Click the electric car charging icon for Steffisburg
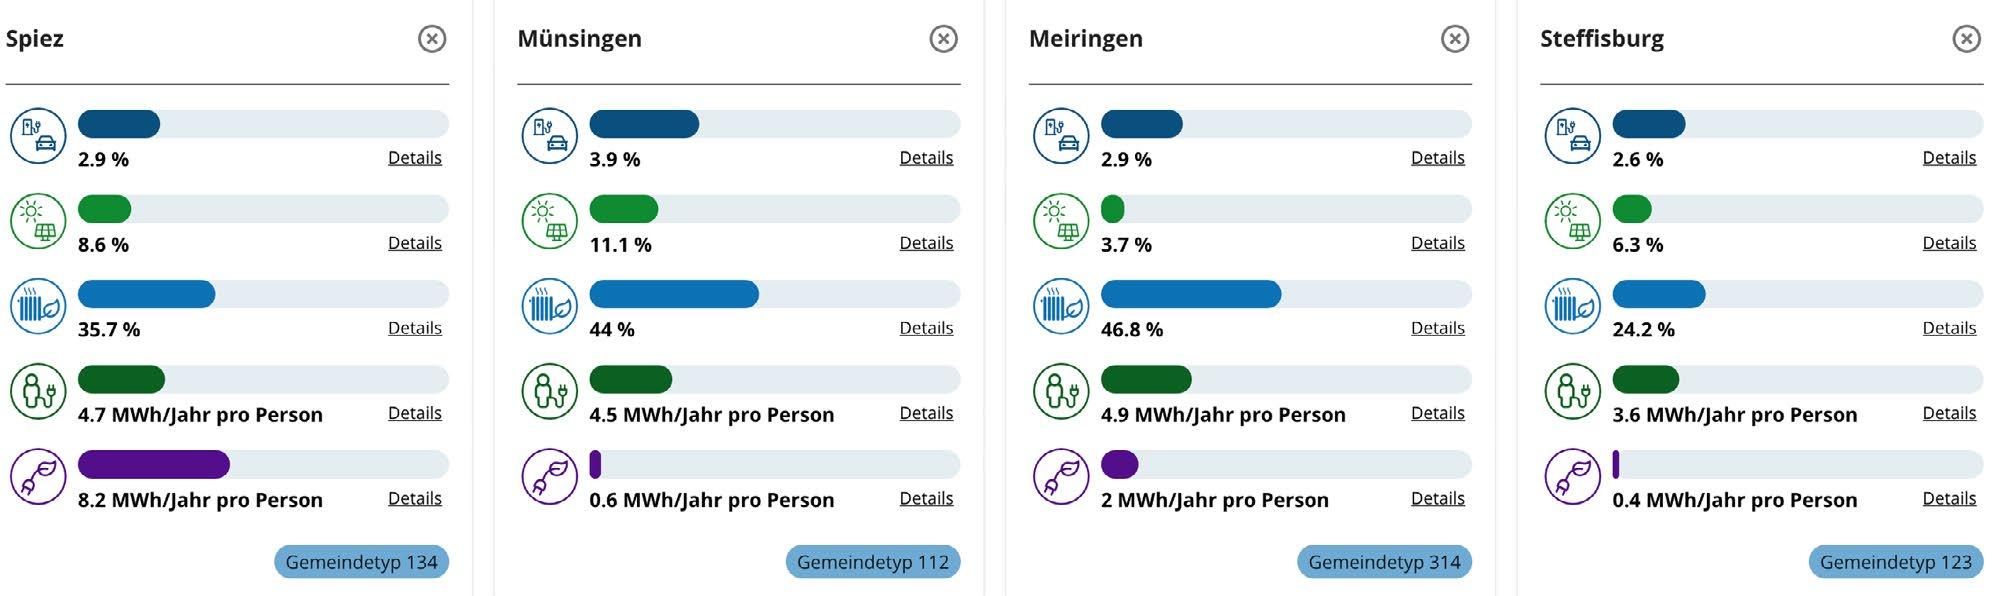The image size is (2008, 596). click(1573, 136)
